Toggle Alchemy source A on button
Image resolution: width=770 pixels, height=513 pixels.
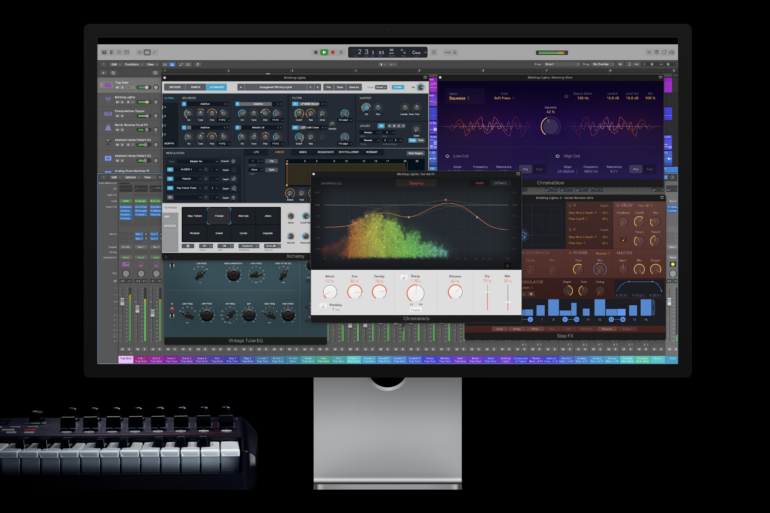185,104
